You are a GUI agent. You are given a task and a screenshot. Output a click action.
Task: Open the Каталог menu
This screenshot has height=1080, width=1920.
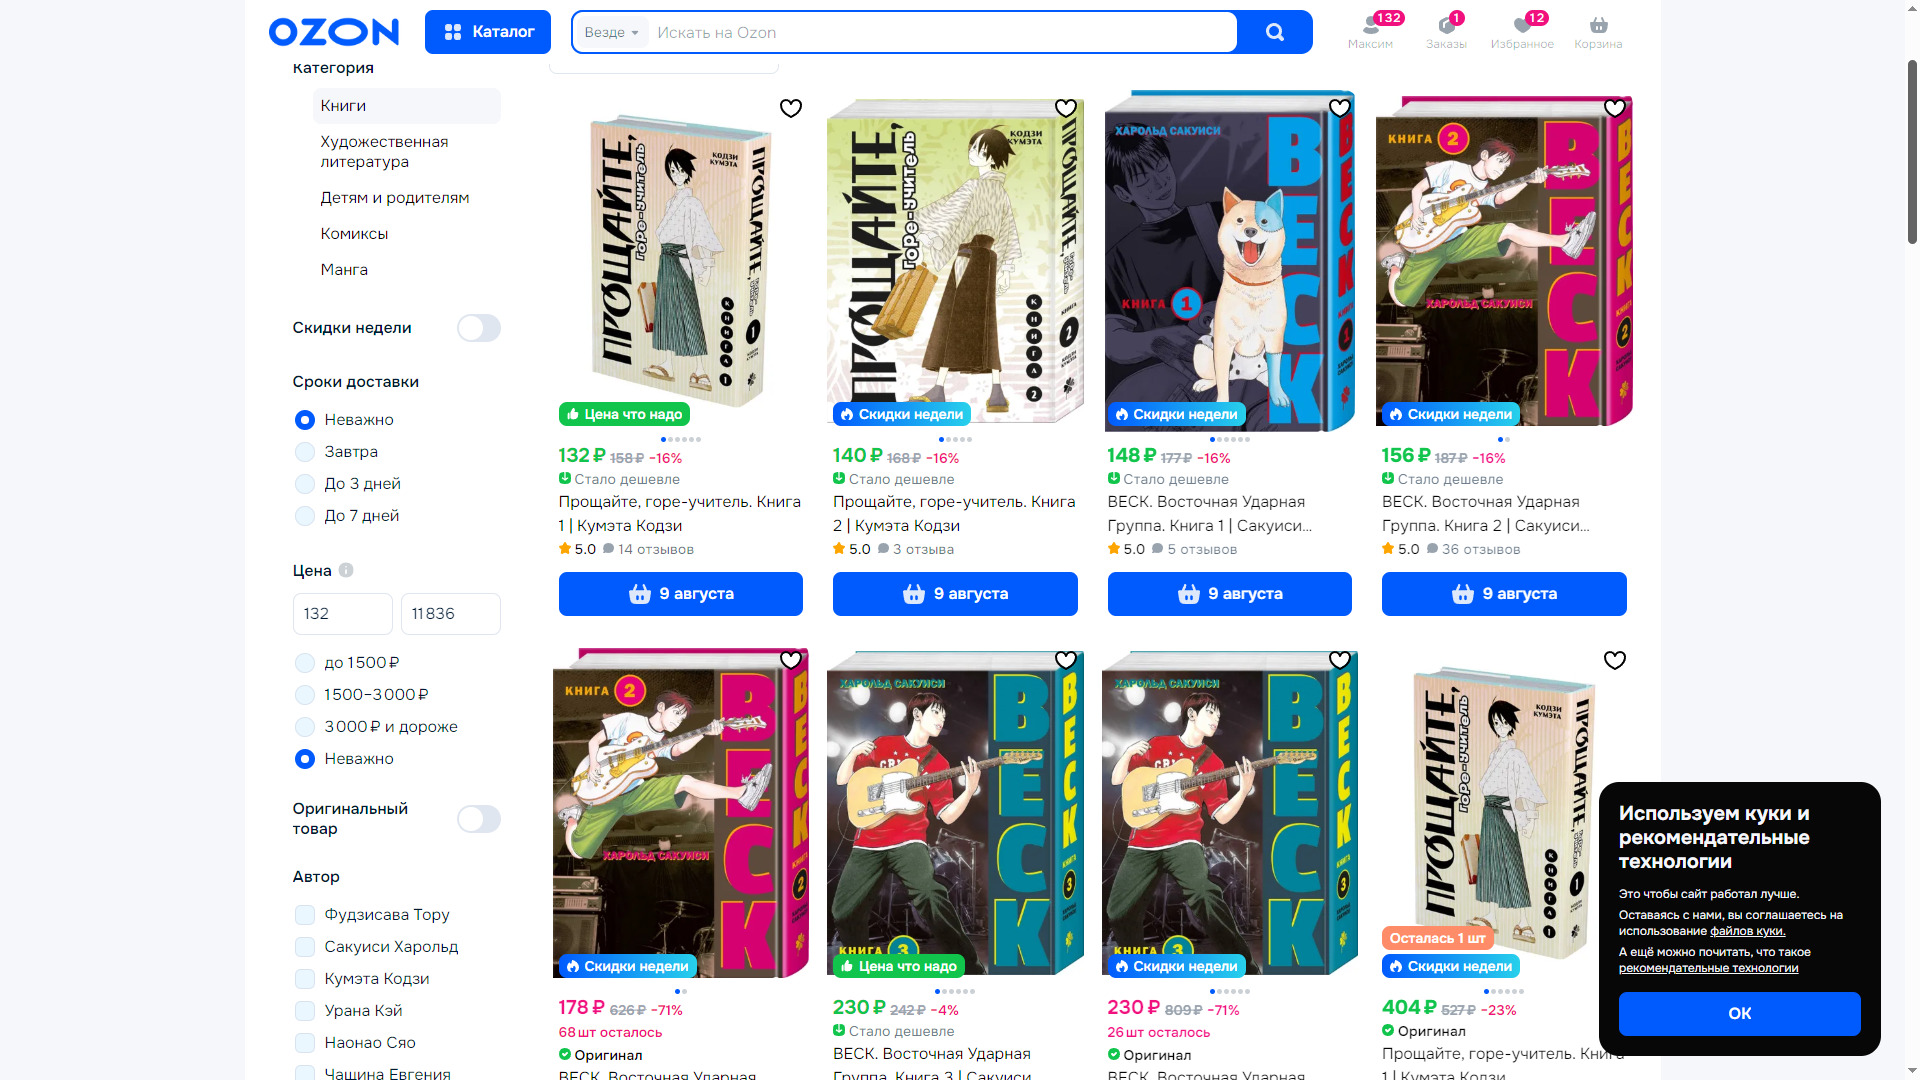click(x=488, y=32)
